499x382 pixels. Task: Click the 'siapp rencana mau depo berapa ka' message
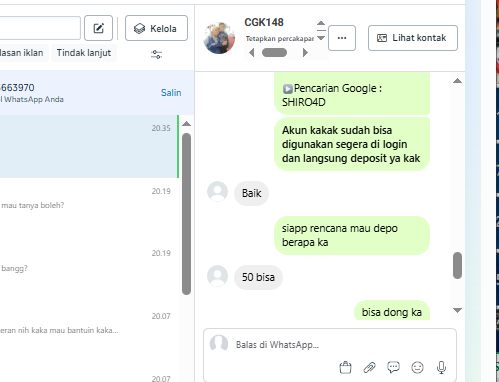coord(352,235)
